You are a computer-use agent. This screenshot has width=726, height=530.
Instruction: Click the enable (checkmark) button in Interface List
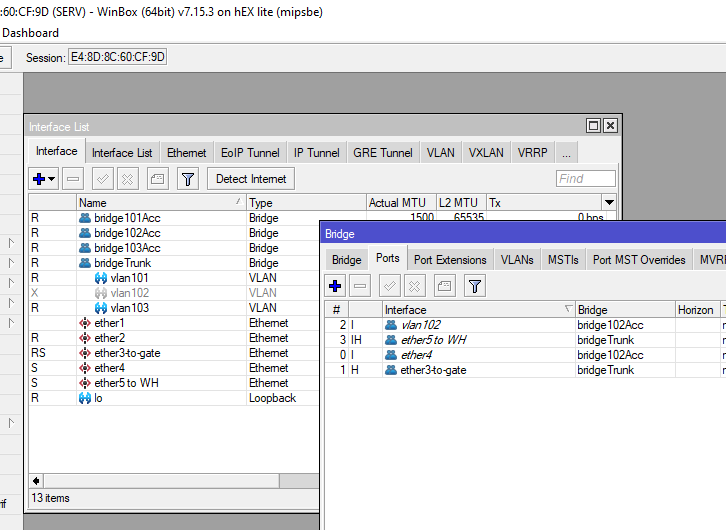tap(102, 179)
